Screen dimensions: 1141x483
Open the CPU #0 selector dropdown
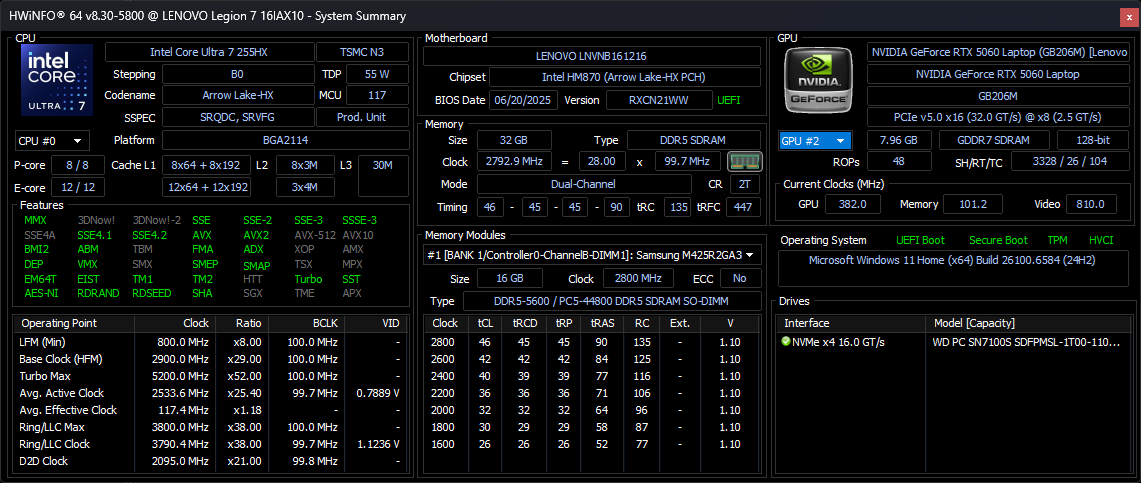click(x=52, y=141)
